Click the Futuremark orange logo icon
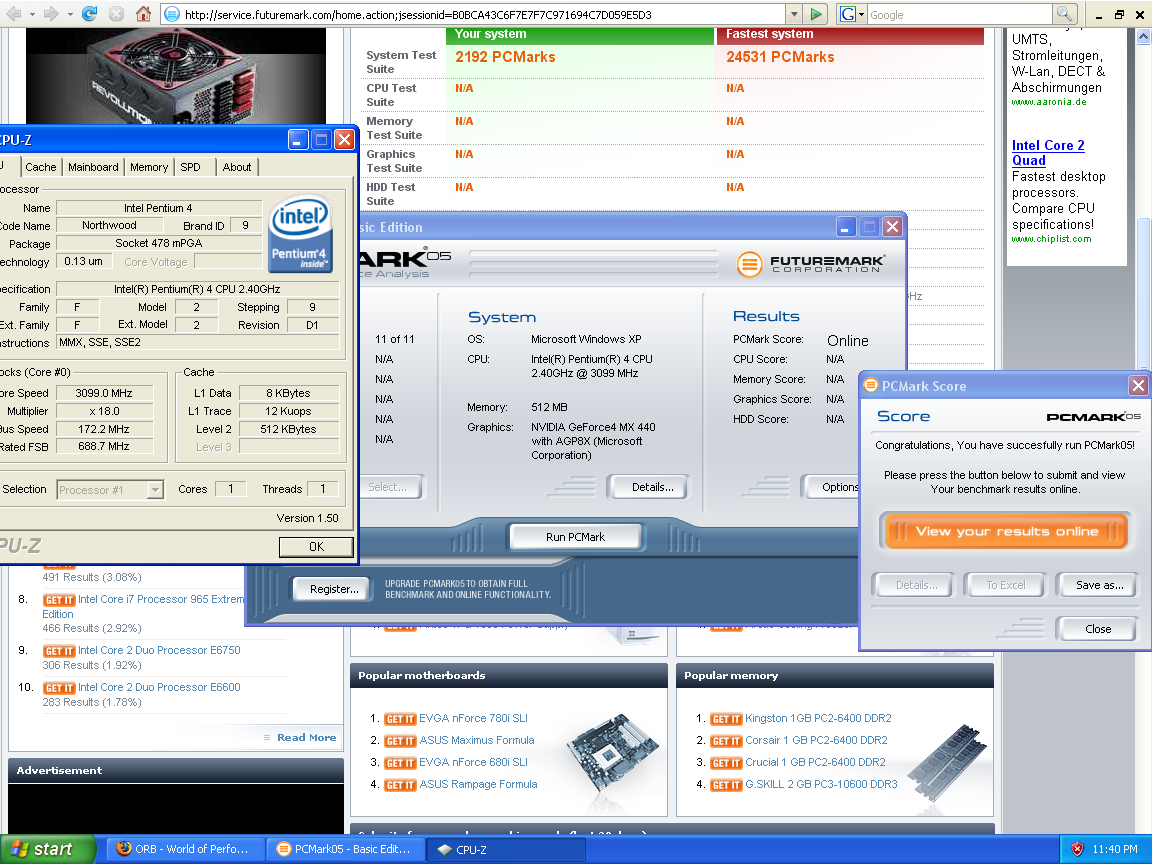Viewport: 1152px width, 864px height. [x=749, y=264]
